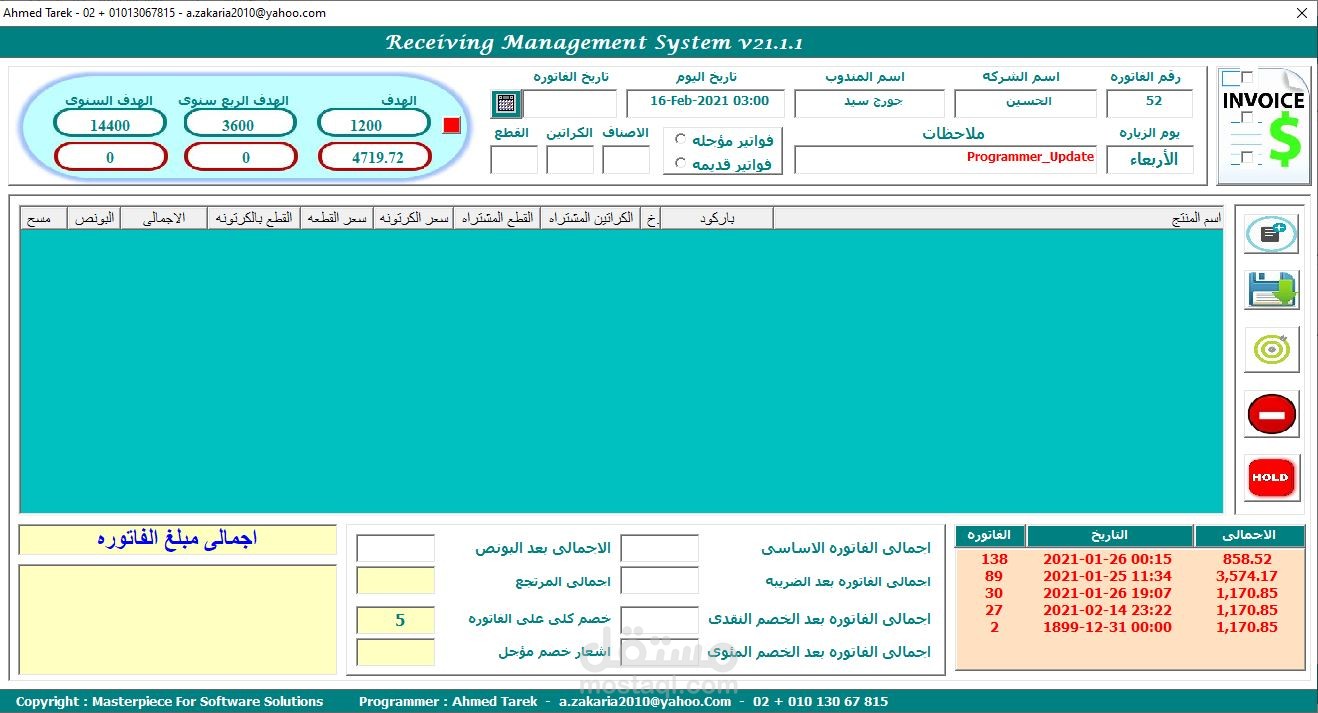Click the التاريخ history column header
This screenshot has height=713, width=1318.
[1110, 535]
